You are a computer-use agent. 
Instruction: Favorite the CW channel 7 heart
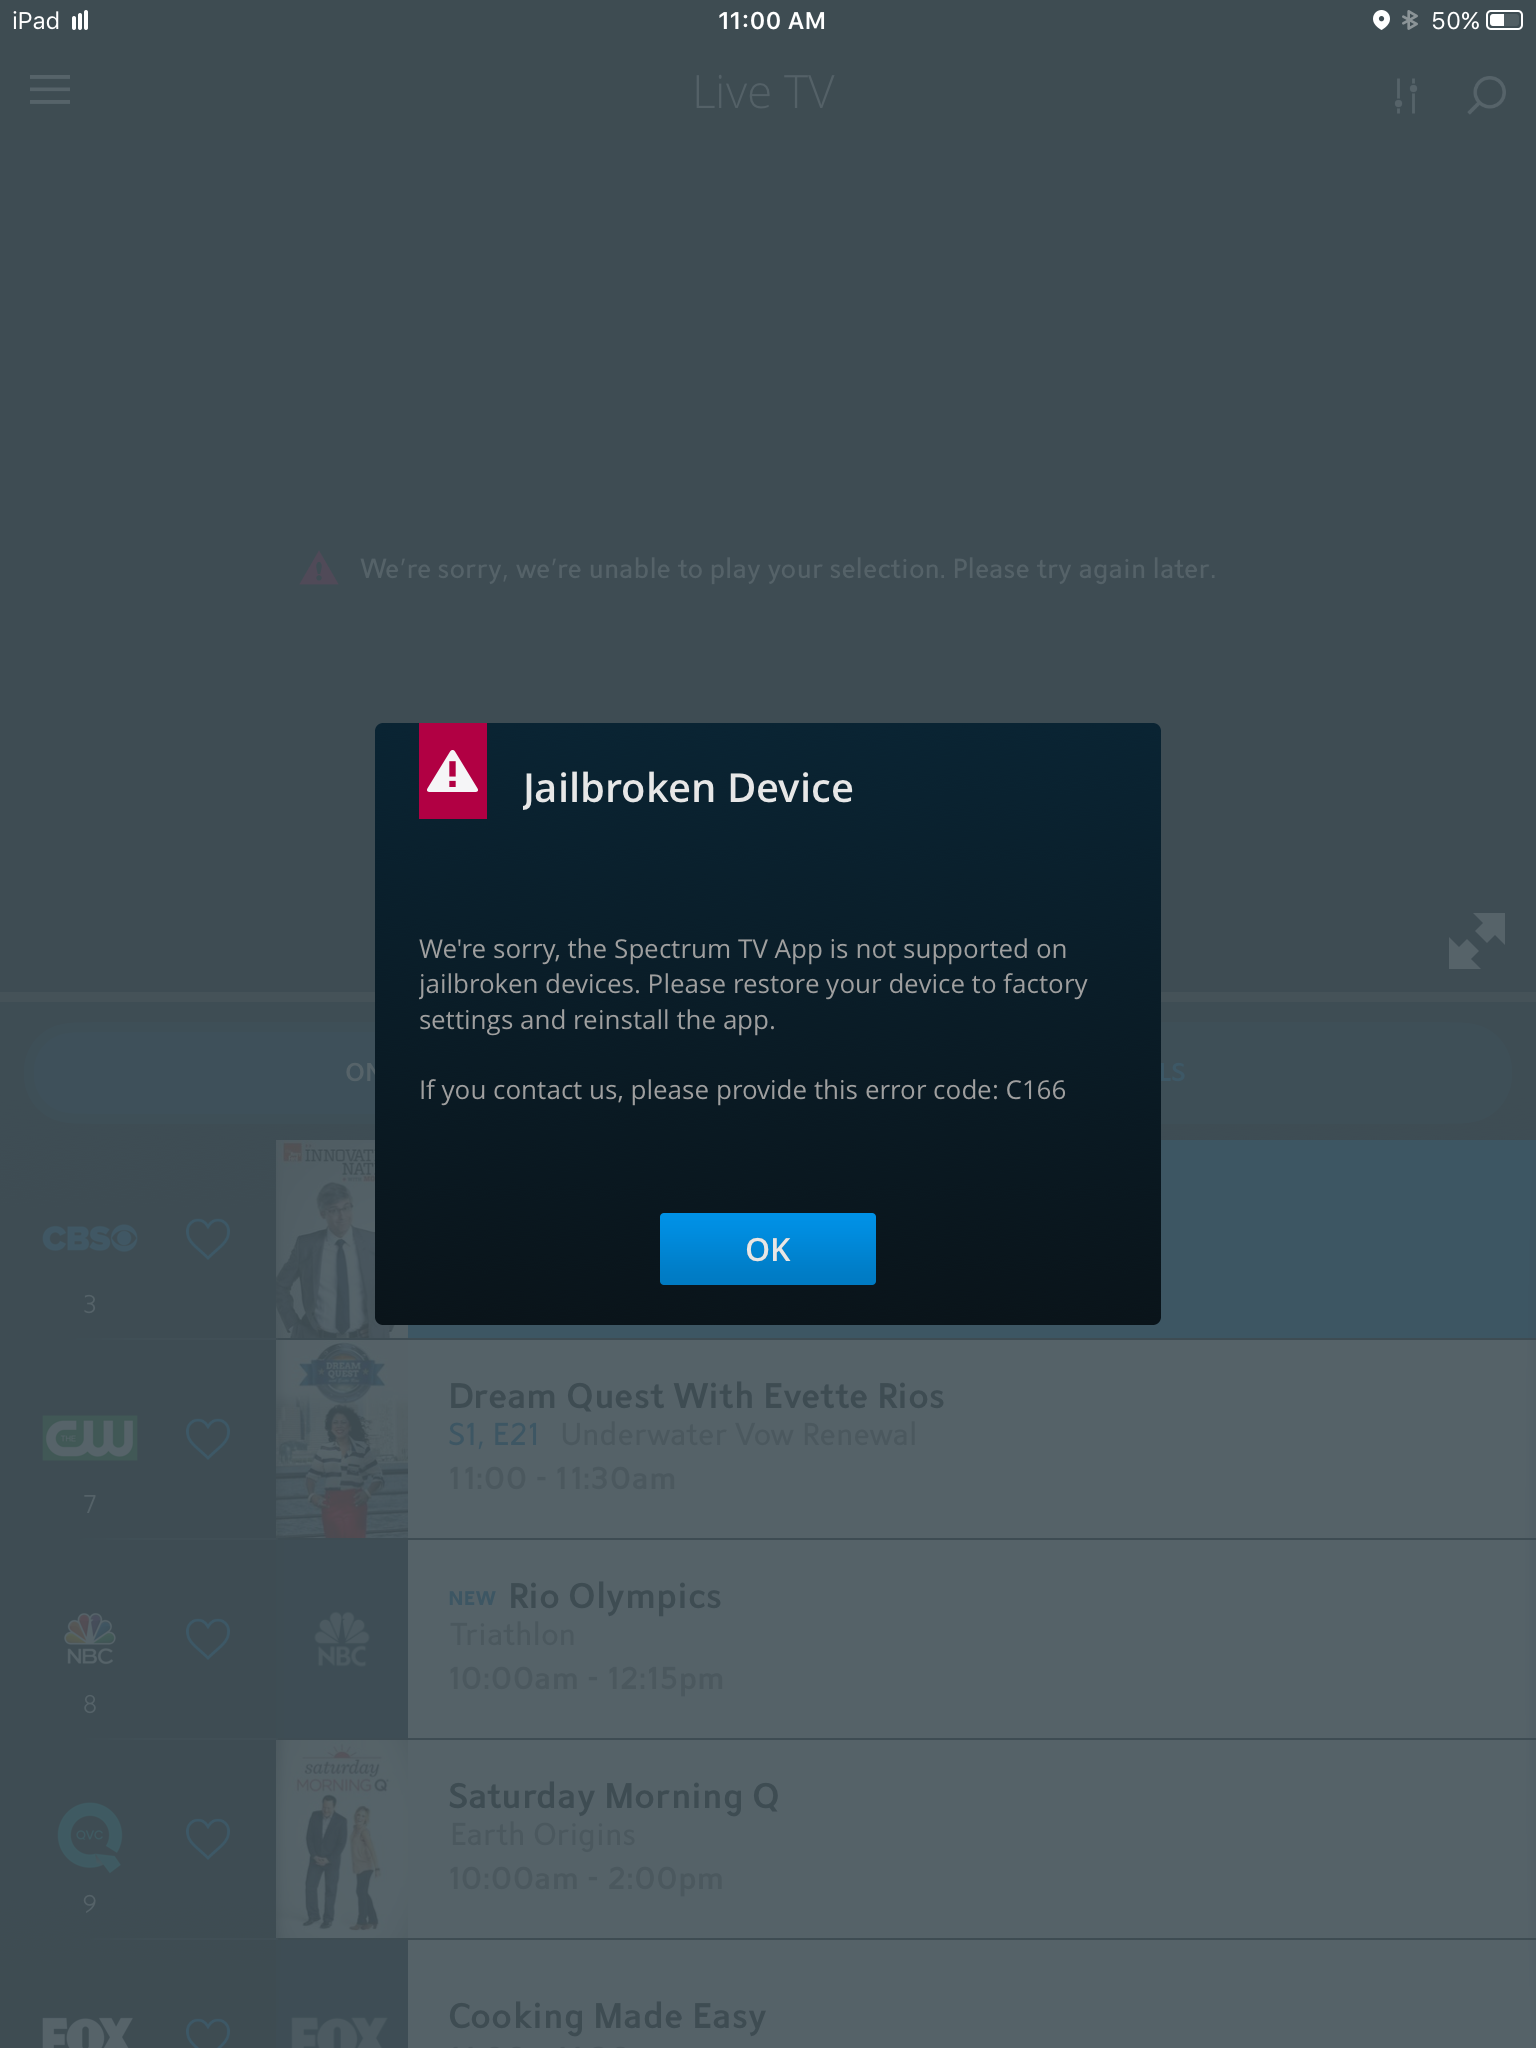pos(208,1438)
